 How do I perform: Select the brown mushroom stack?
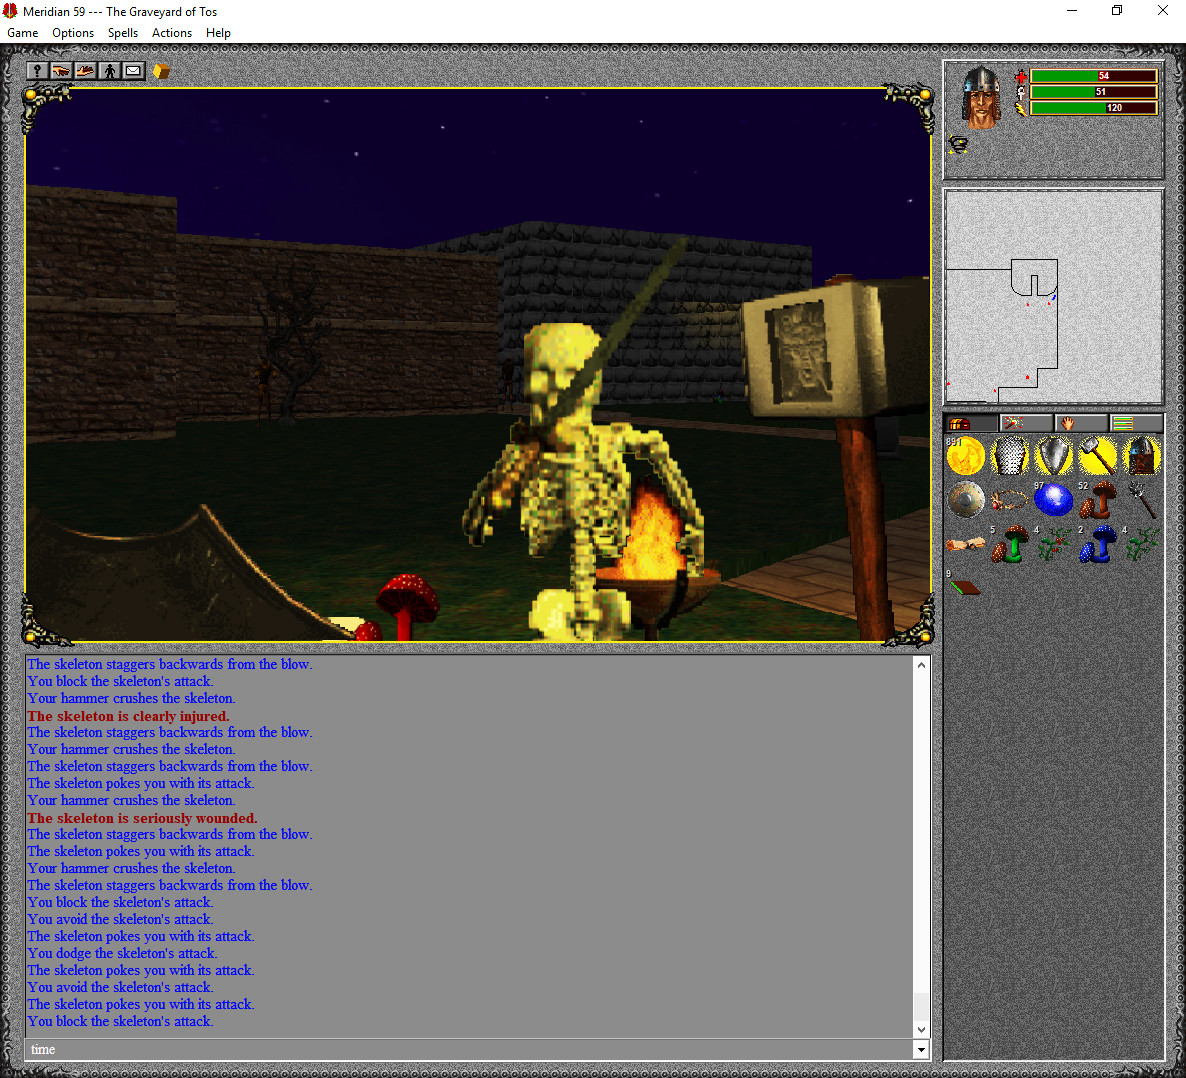(1097, 499)
